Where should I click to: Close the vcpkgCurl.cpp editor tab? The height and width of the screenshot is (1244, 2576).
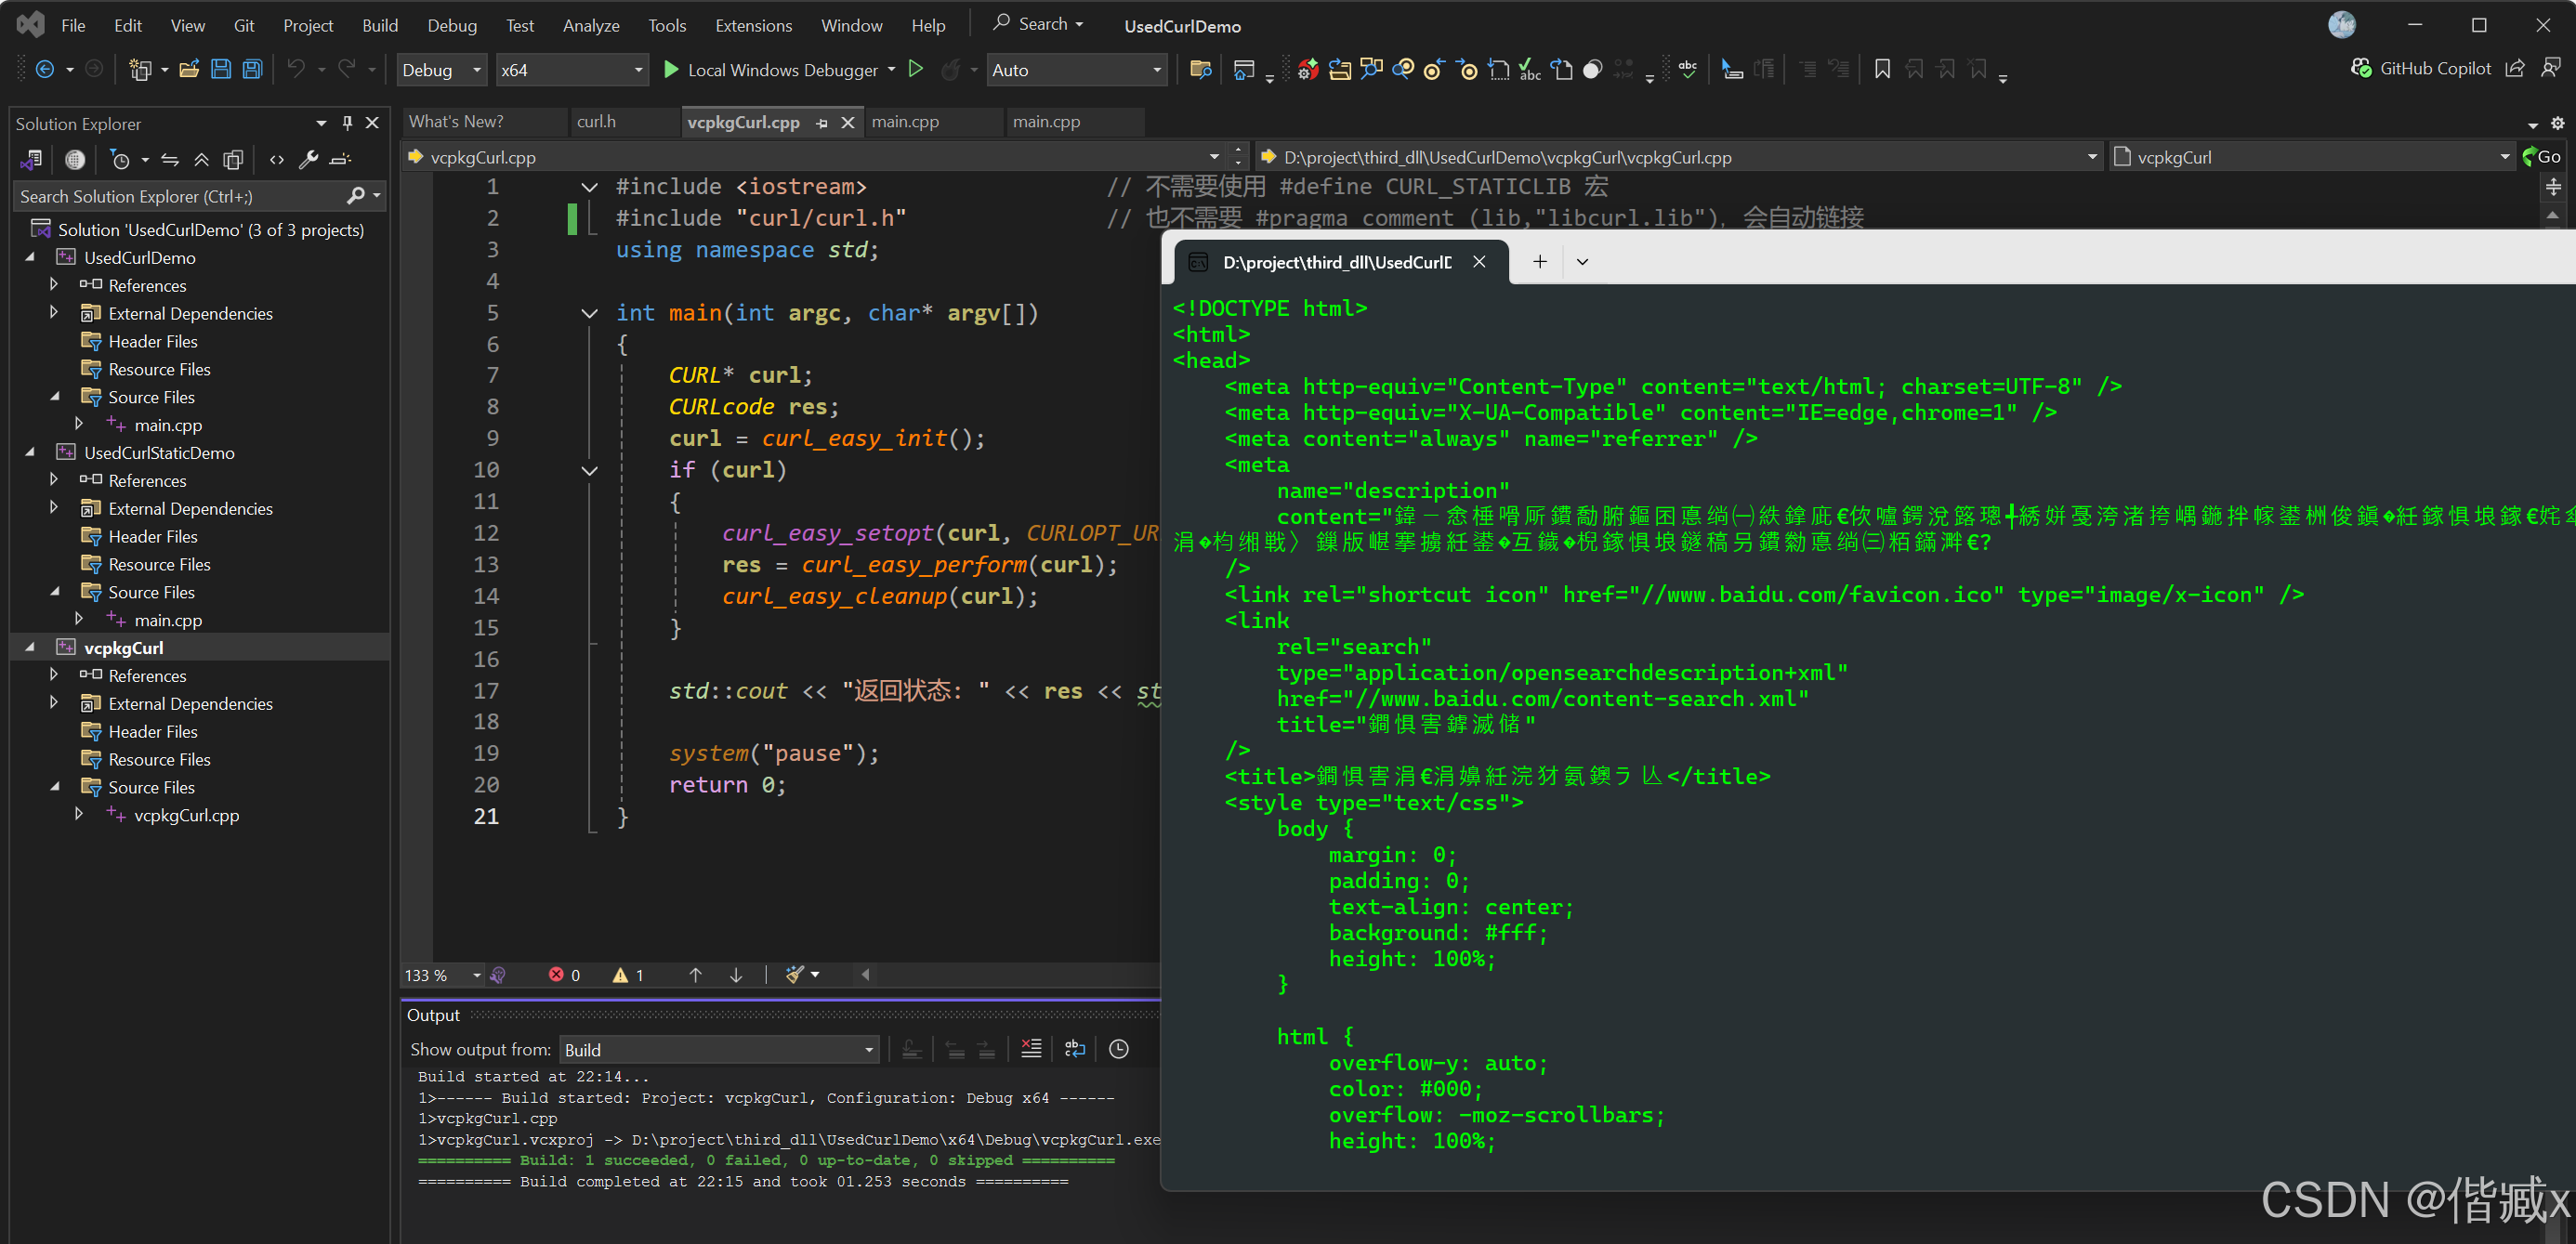[848, 122]
